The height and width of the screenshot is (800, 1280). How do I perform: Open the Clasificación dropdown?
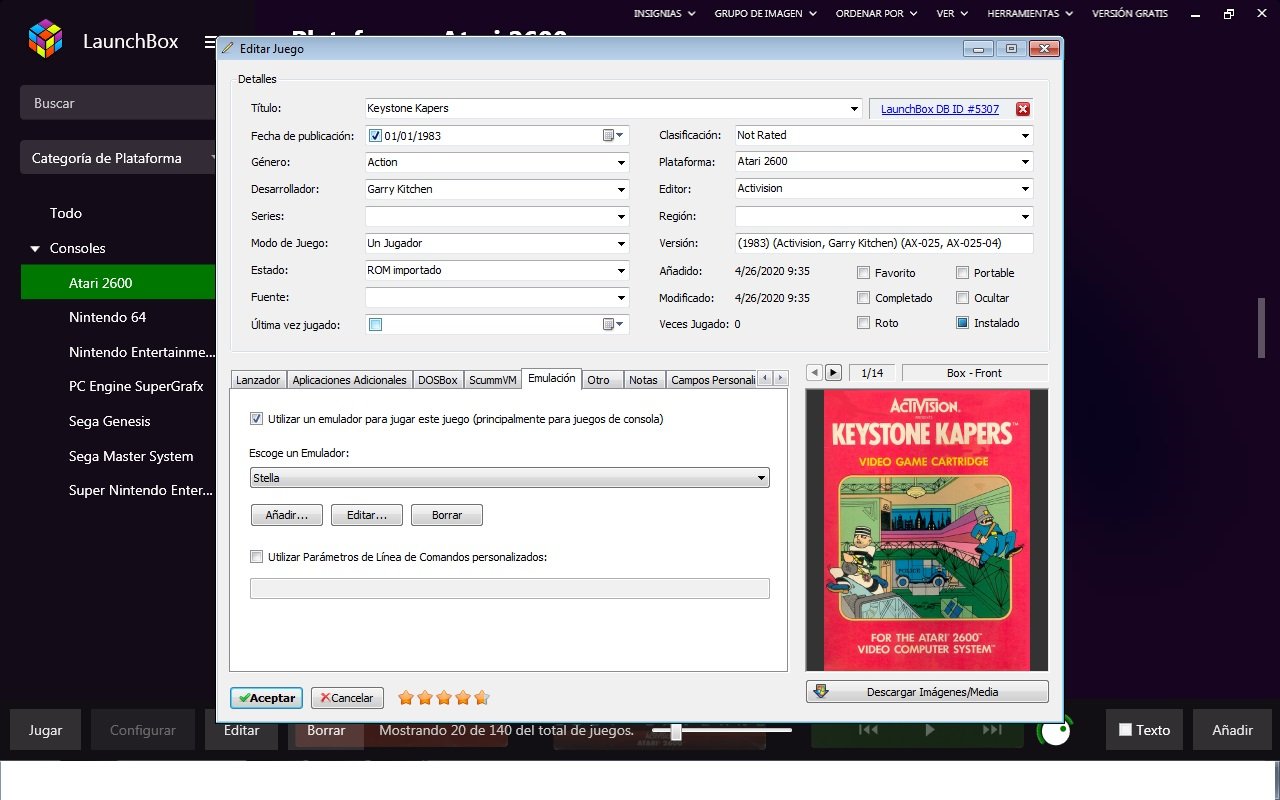point(1025,136)
